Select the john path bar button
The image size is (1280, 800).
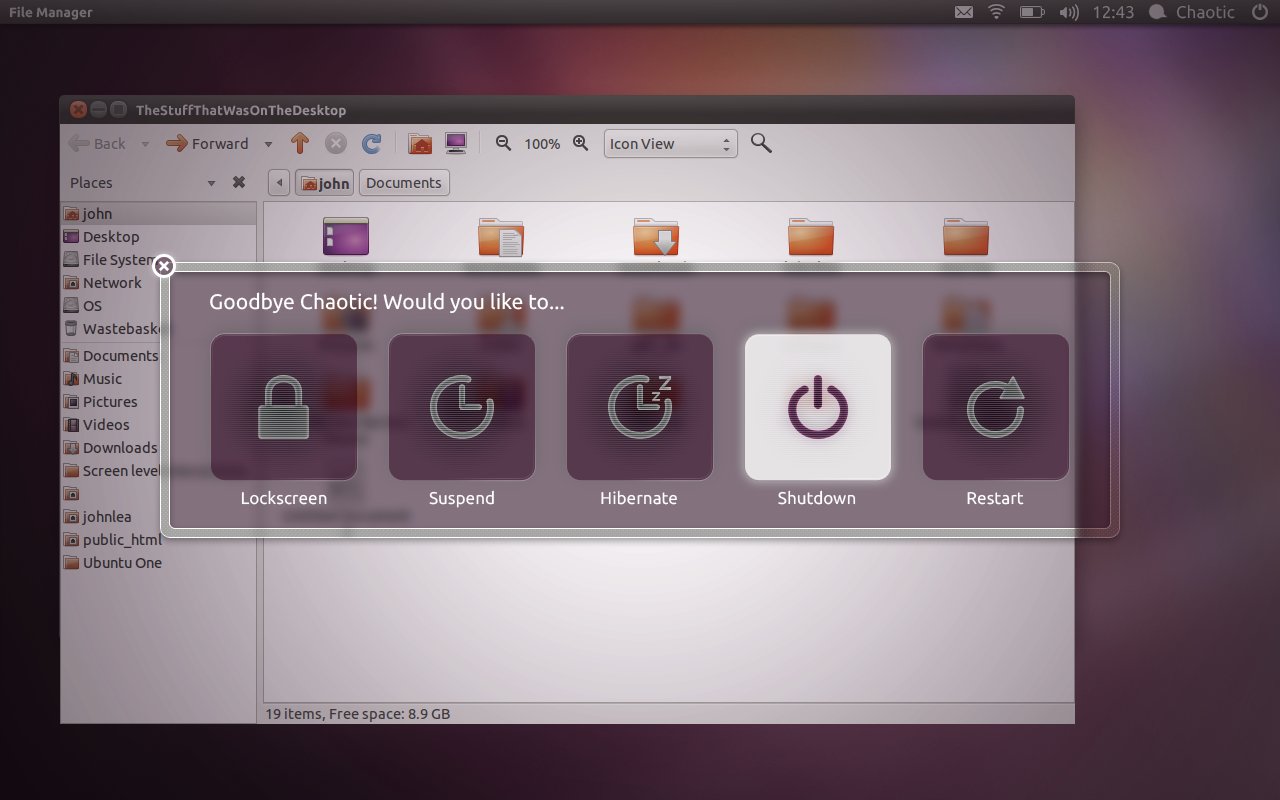324,183
